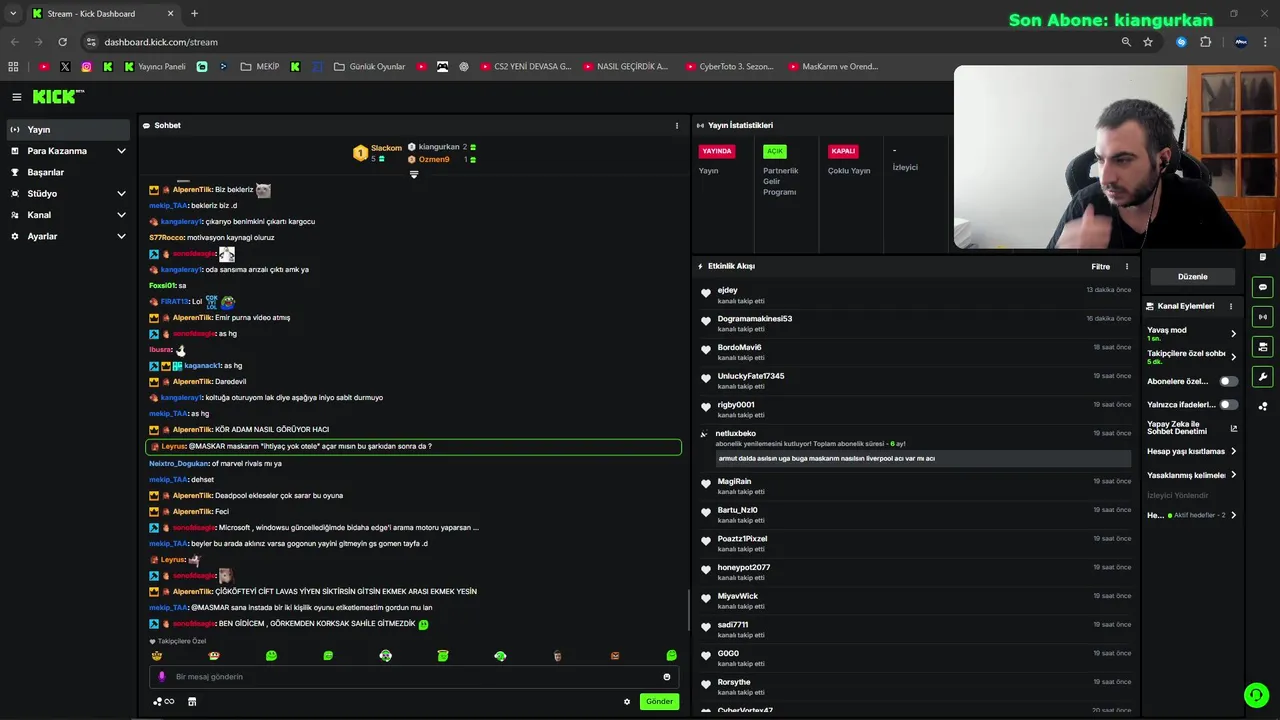Open CyberToto 3. Sezon bookmark
Viewport: 1280px width, 720px height.
point(730,67)
